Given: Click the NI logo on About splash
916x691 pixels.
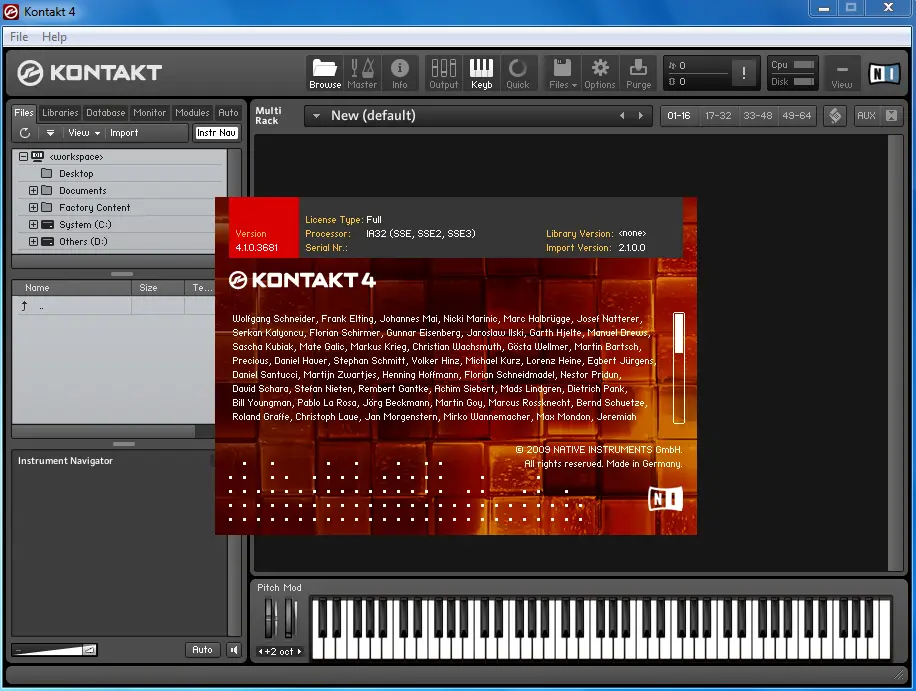Looking at the screenshot, I should [x=665, y=498].
